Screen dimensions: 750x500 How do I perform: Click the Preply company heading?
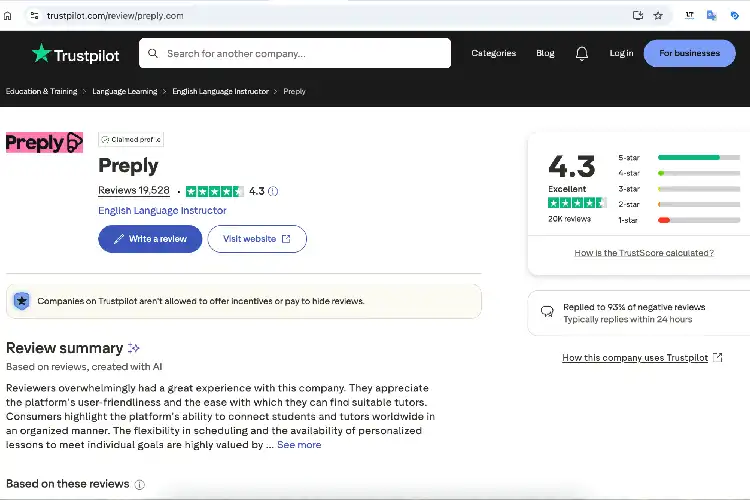pos(128,166)
